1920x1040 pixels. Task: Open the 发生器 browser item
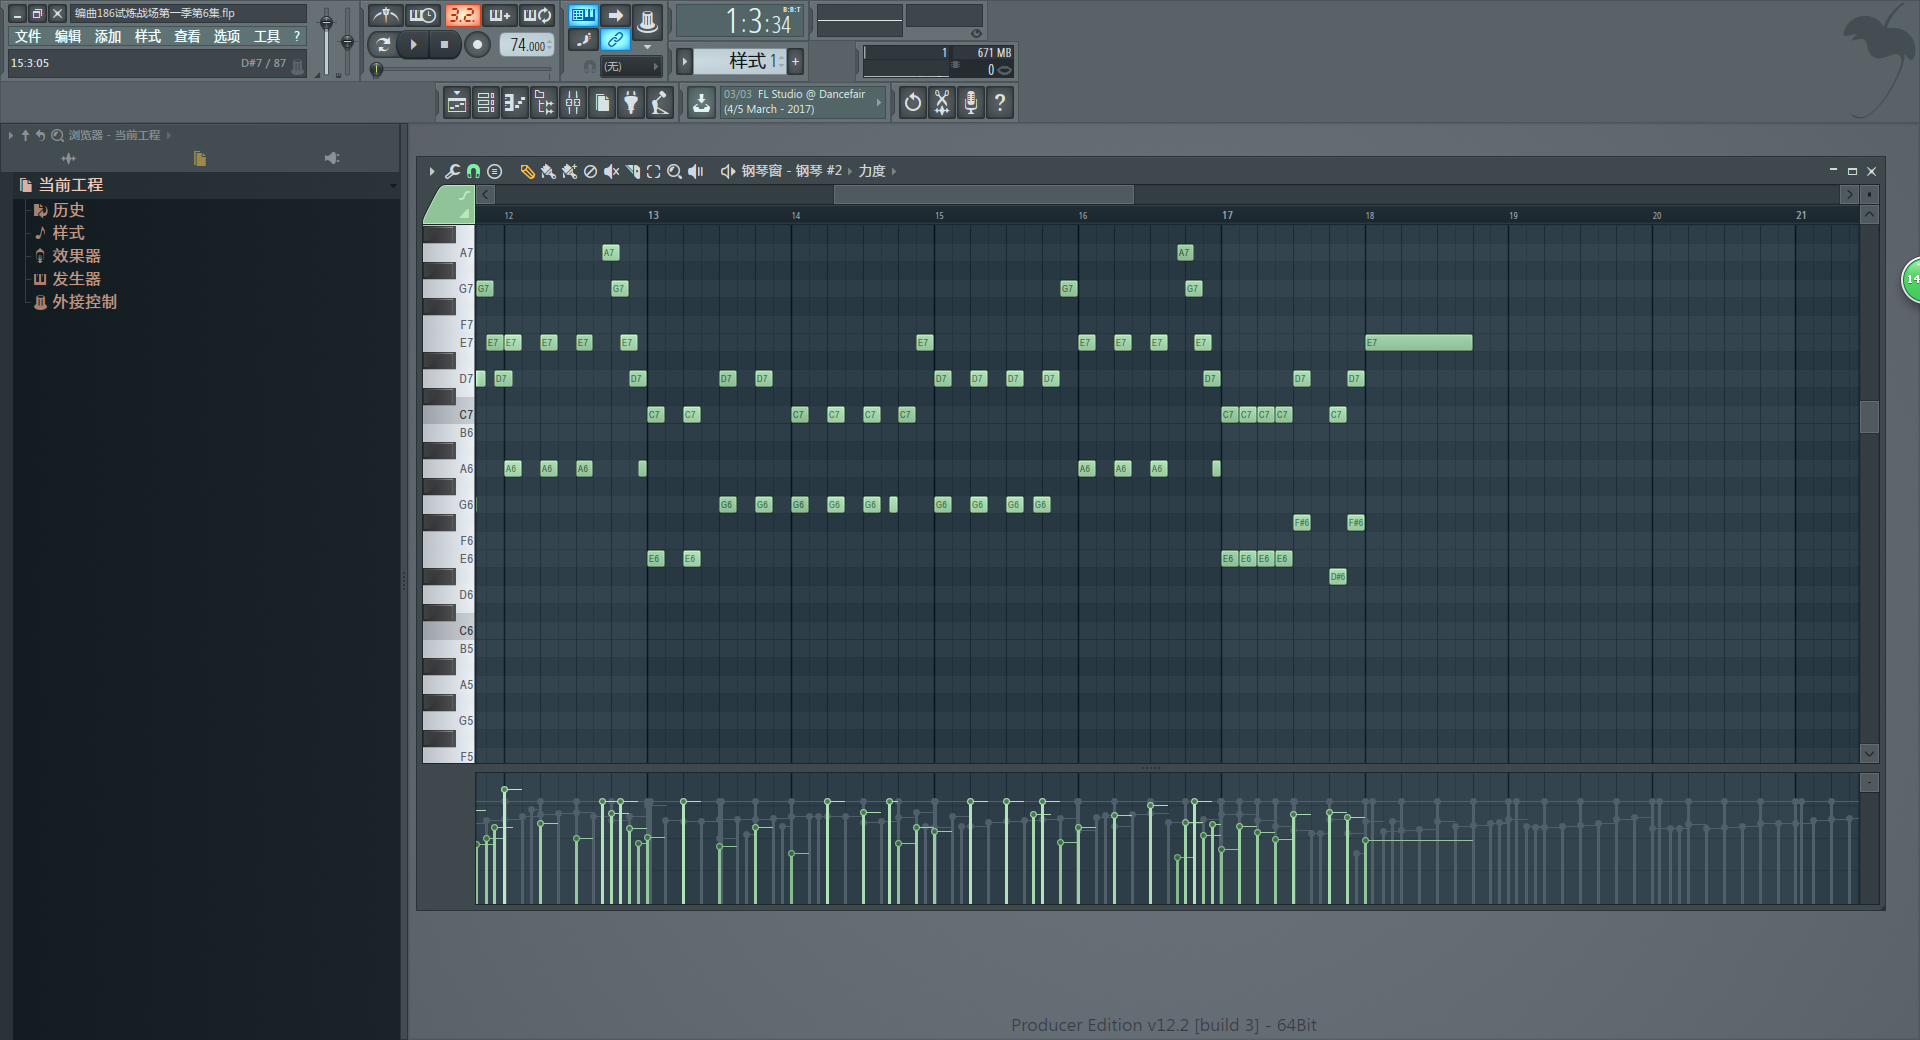point(76,279)
